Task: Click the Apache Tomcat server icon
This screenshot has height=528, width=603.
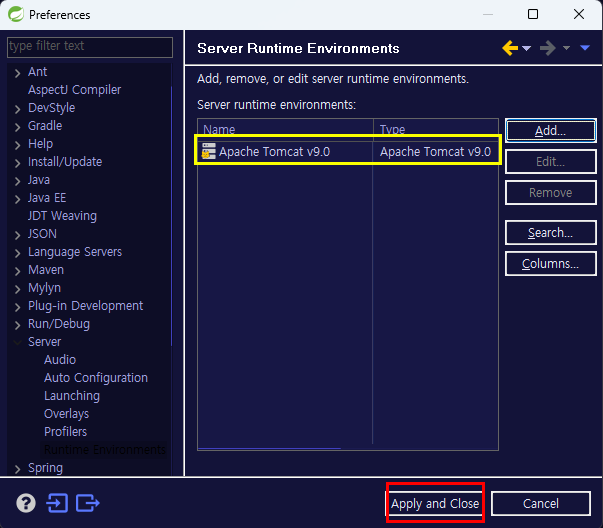Action: tap(208, 151)
